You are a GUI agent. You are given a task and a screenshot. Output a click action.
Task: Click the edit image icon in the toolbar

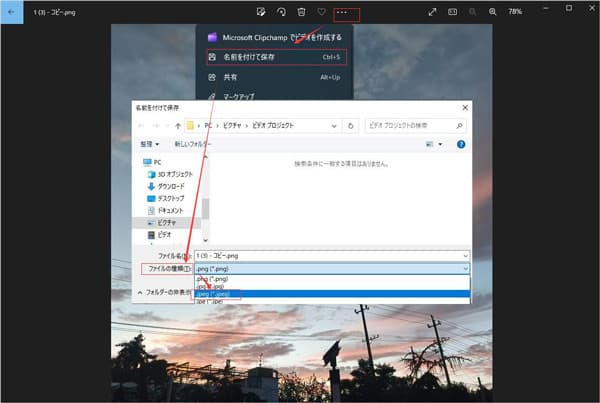[x=260, y=11]
